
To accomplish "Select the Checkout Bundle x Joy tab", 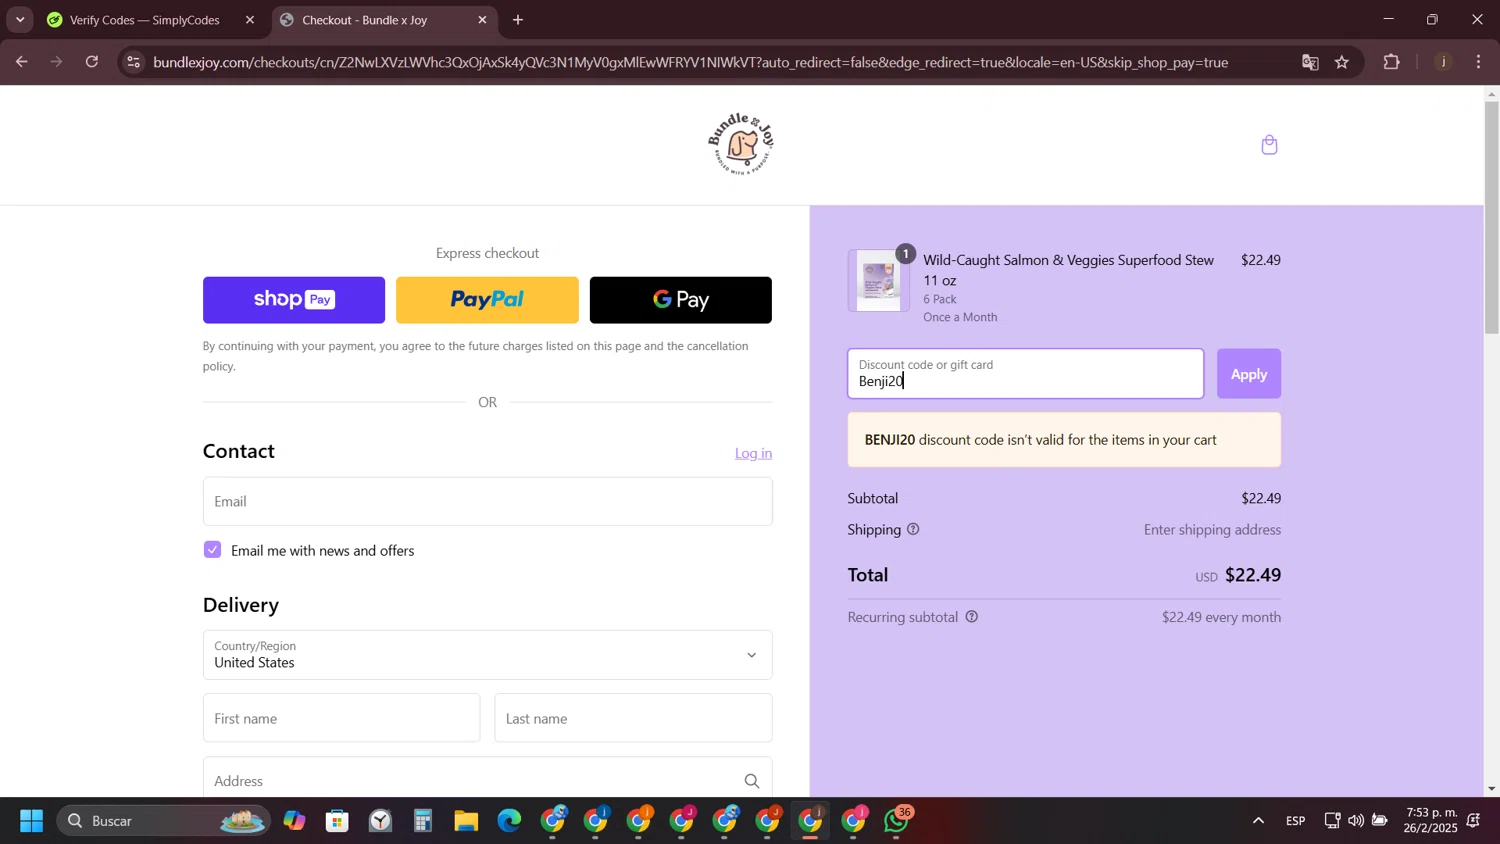I will coord(365,20).
